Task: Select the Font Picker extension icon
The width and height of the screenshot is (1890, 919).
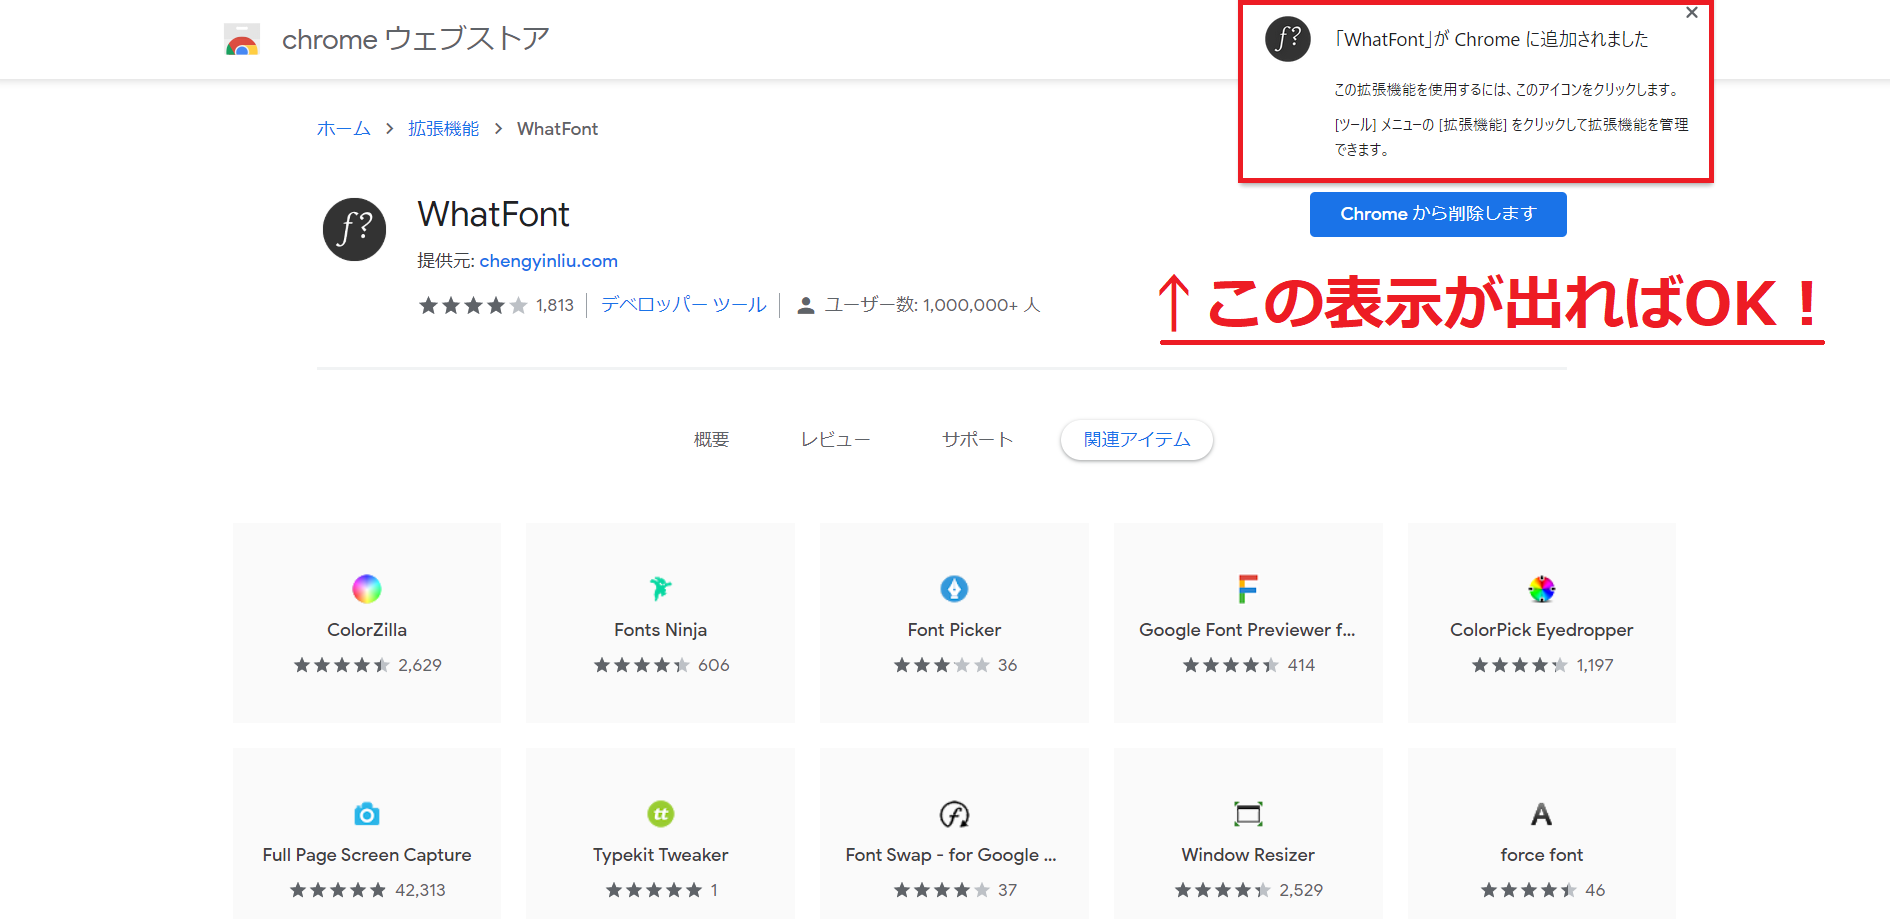Action: (954, 589)
